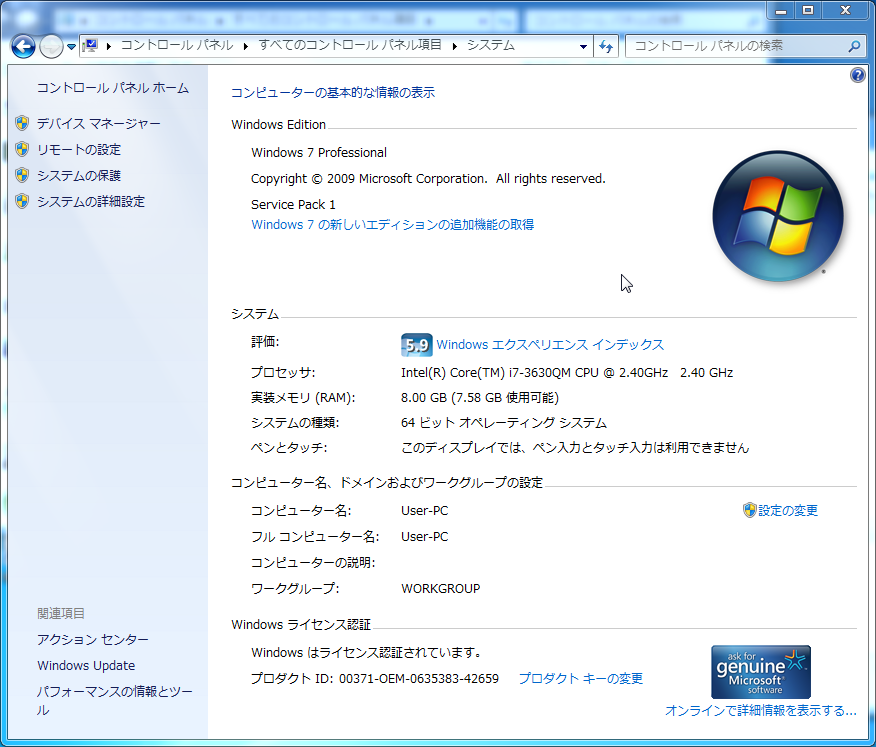Open address bar history dropdown
This screenshot has width=876, height=747.
pos(583,46)
